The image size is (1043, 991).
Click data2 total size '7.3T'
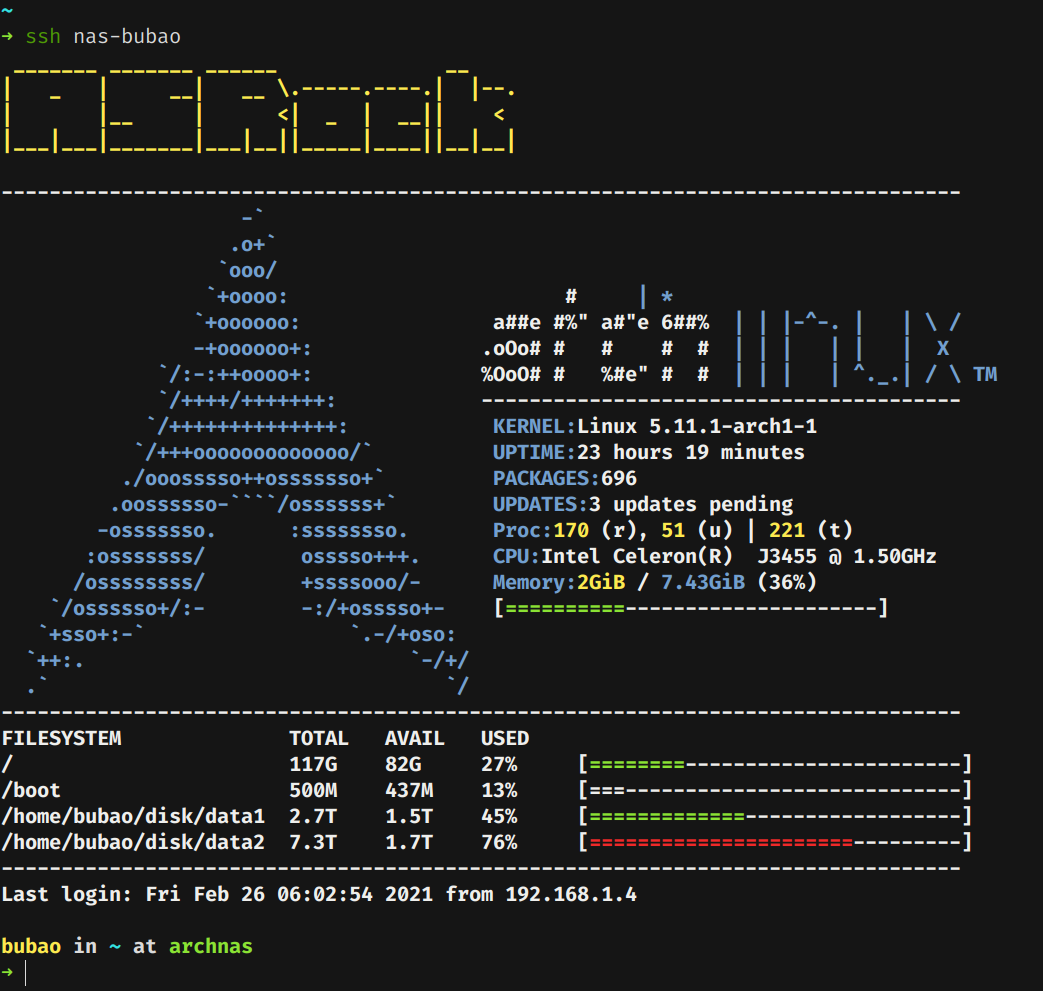coord(313,842)
